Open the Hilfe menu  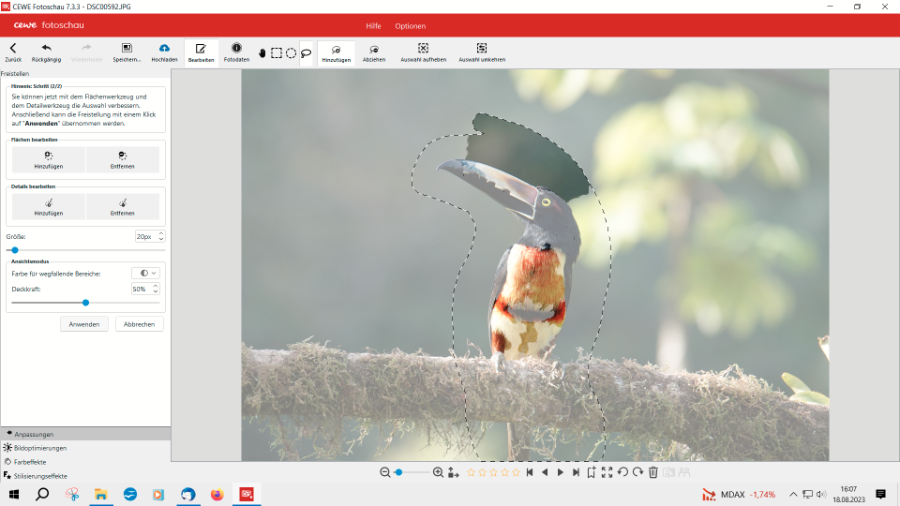tap(373, 26)
